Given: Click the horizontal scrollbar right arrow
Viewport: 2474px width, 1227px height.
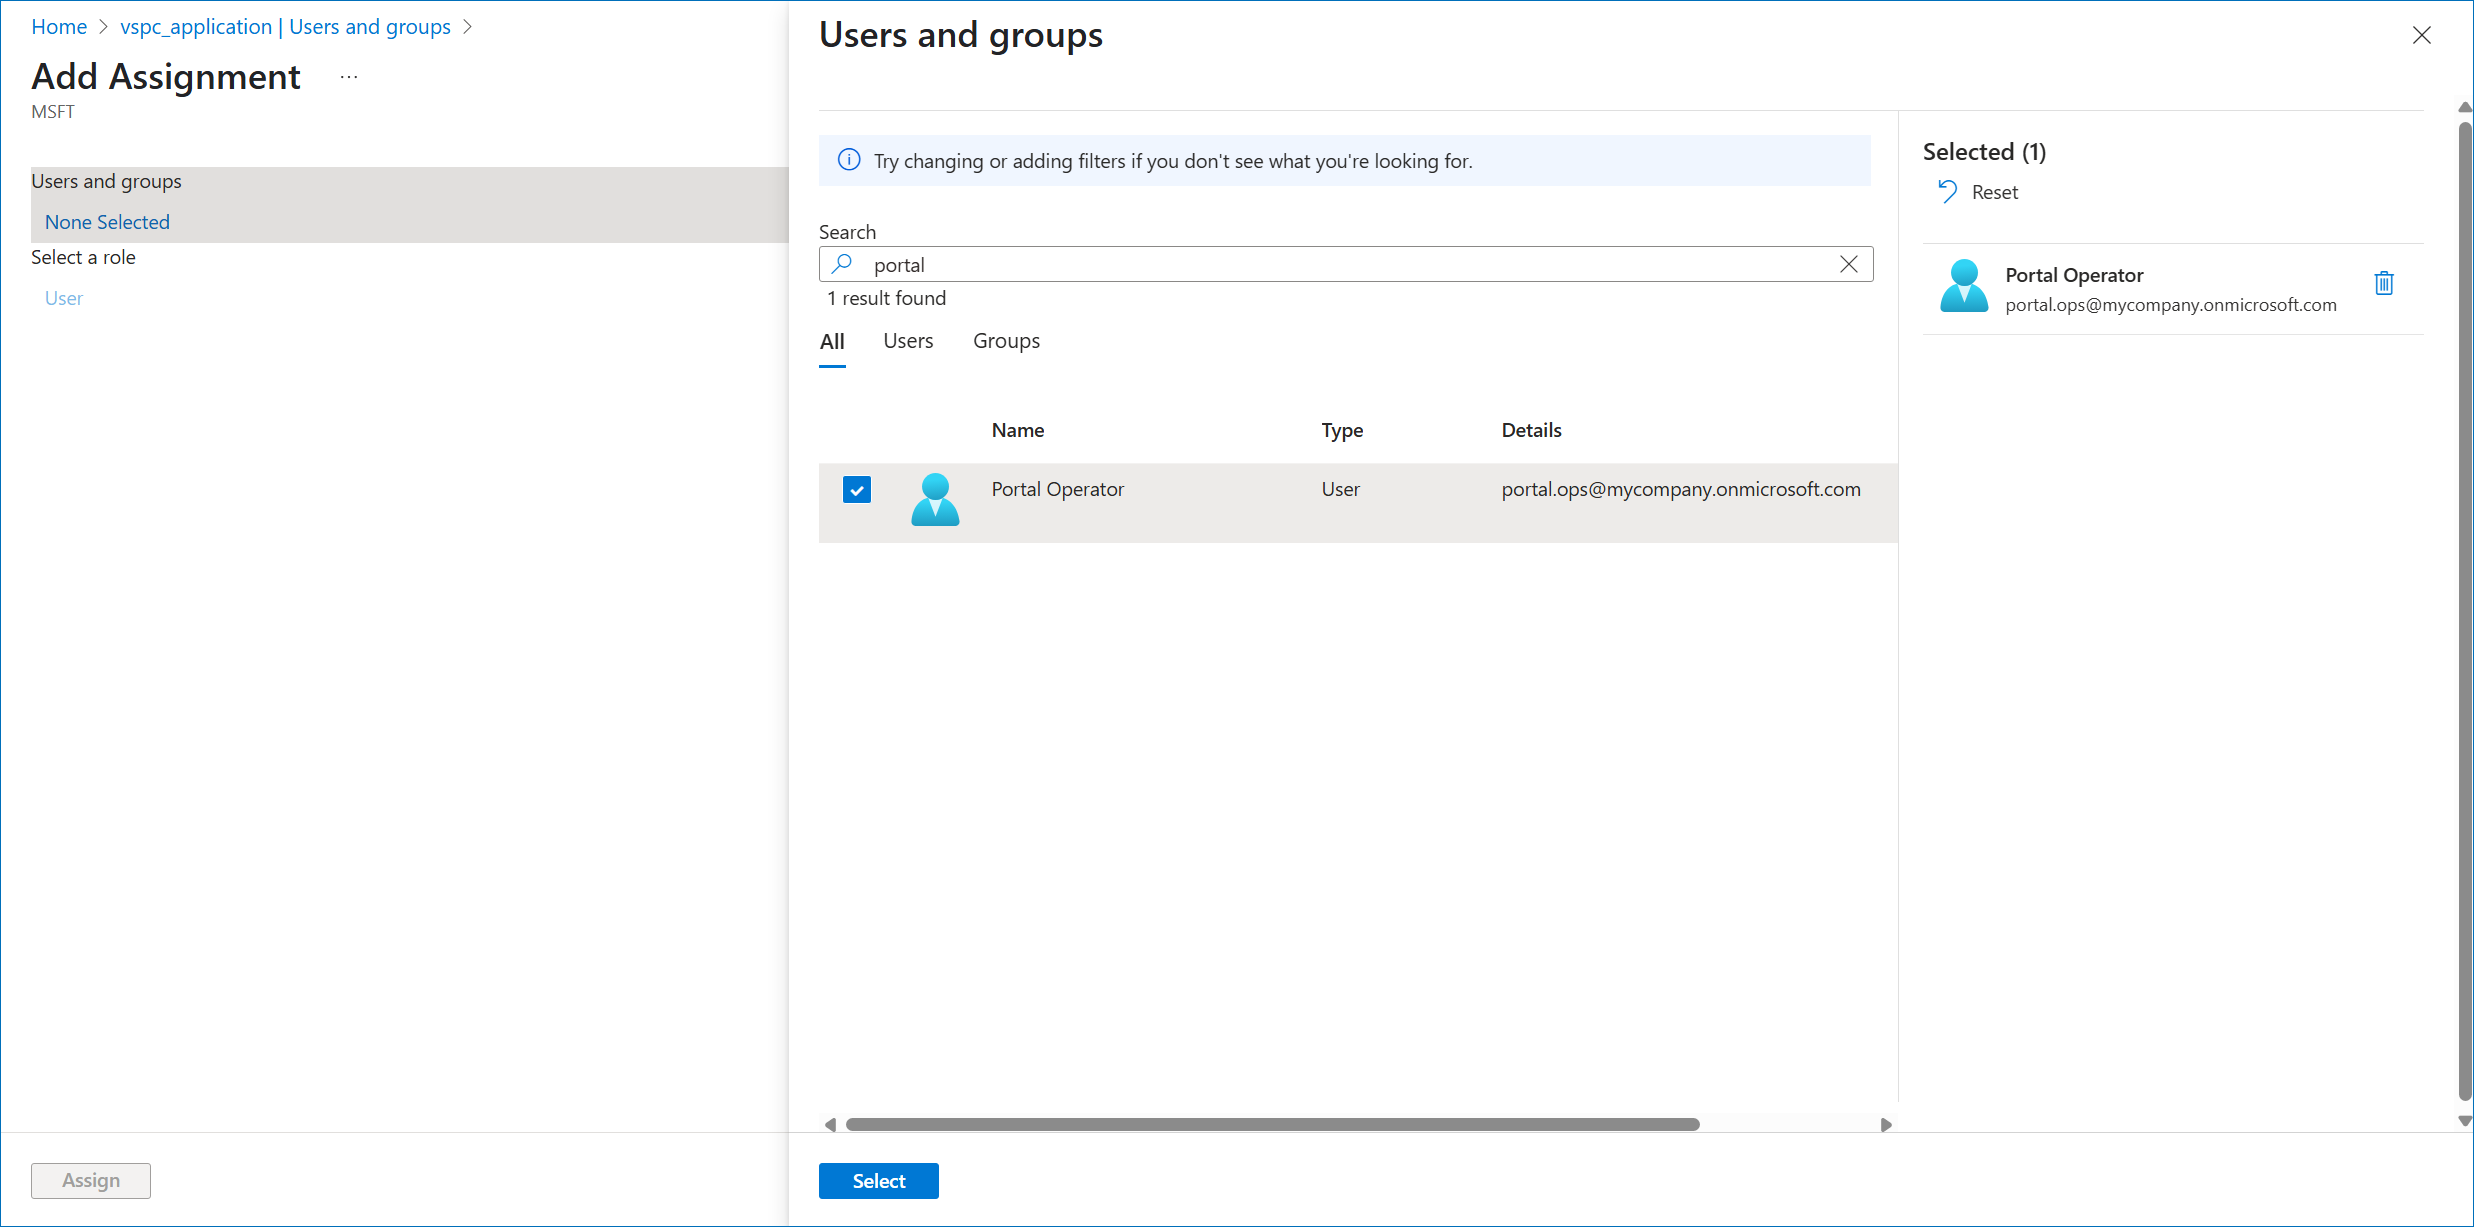Looking at the screenshot, I should [x=1885, y=1125].
